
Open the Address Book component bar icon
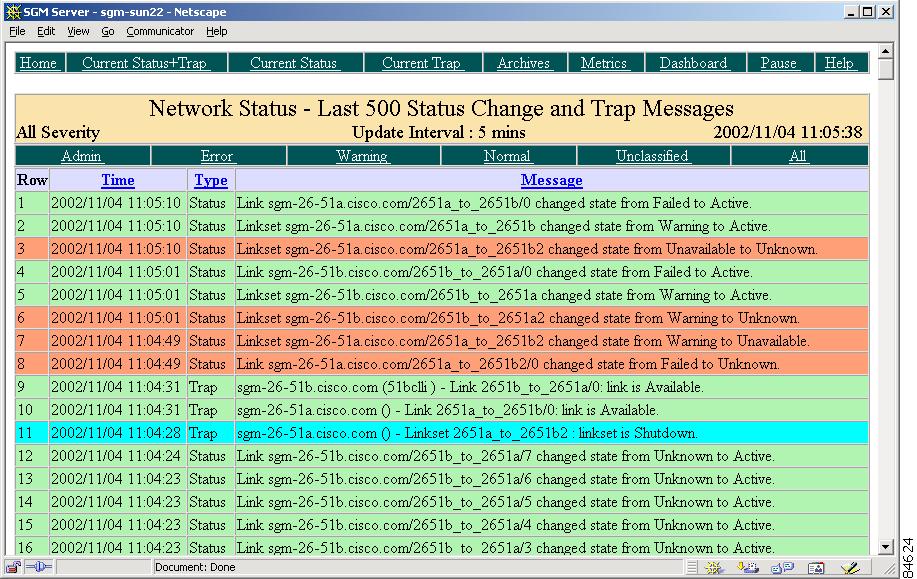816,567
